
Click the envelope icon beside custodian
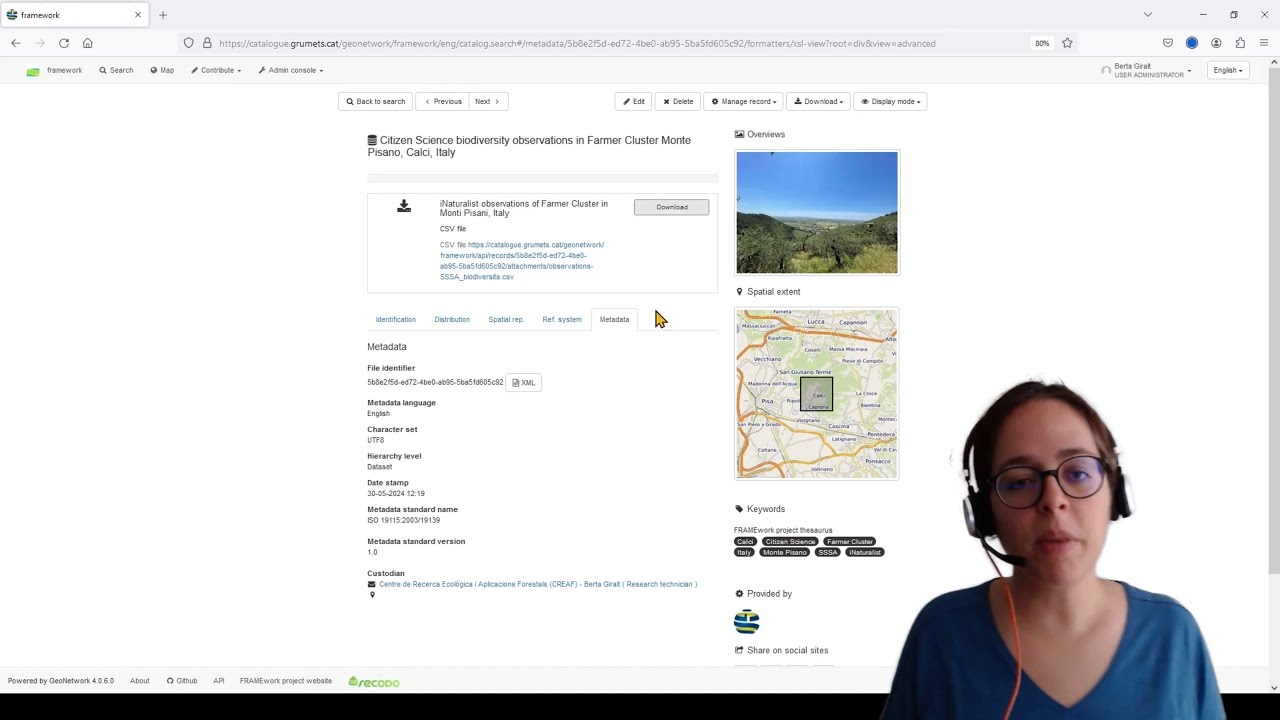pos(372,584)
